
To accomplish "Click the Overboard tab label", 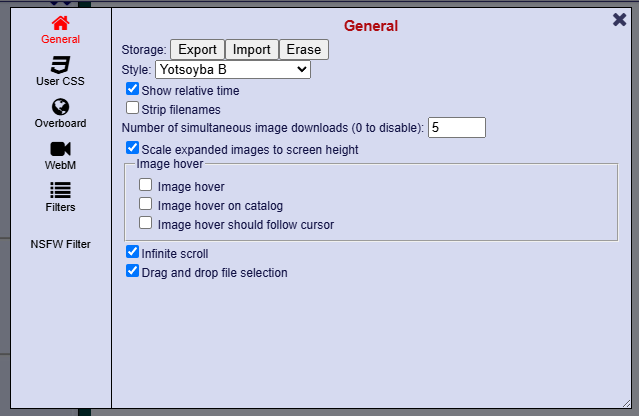I will tap(60, 123).
